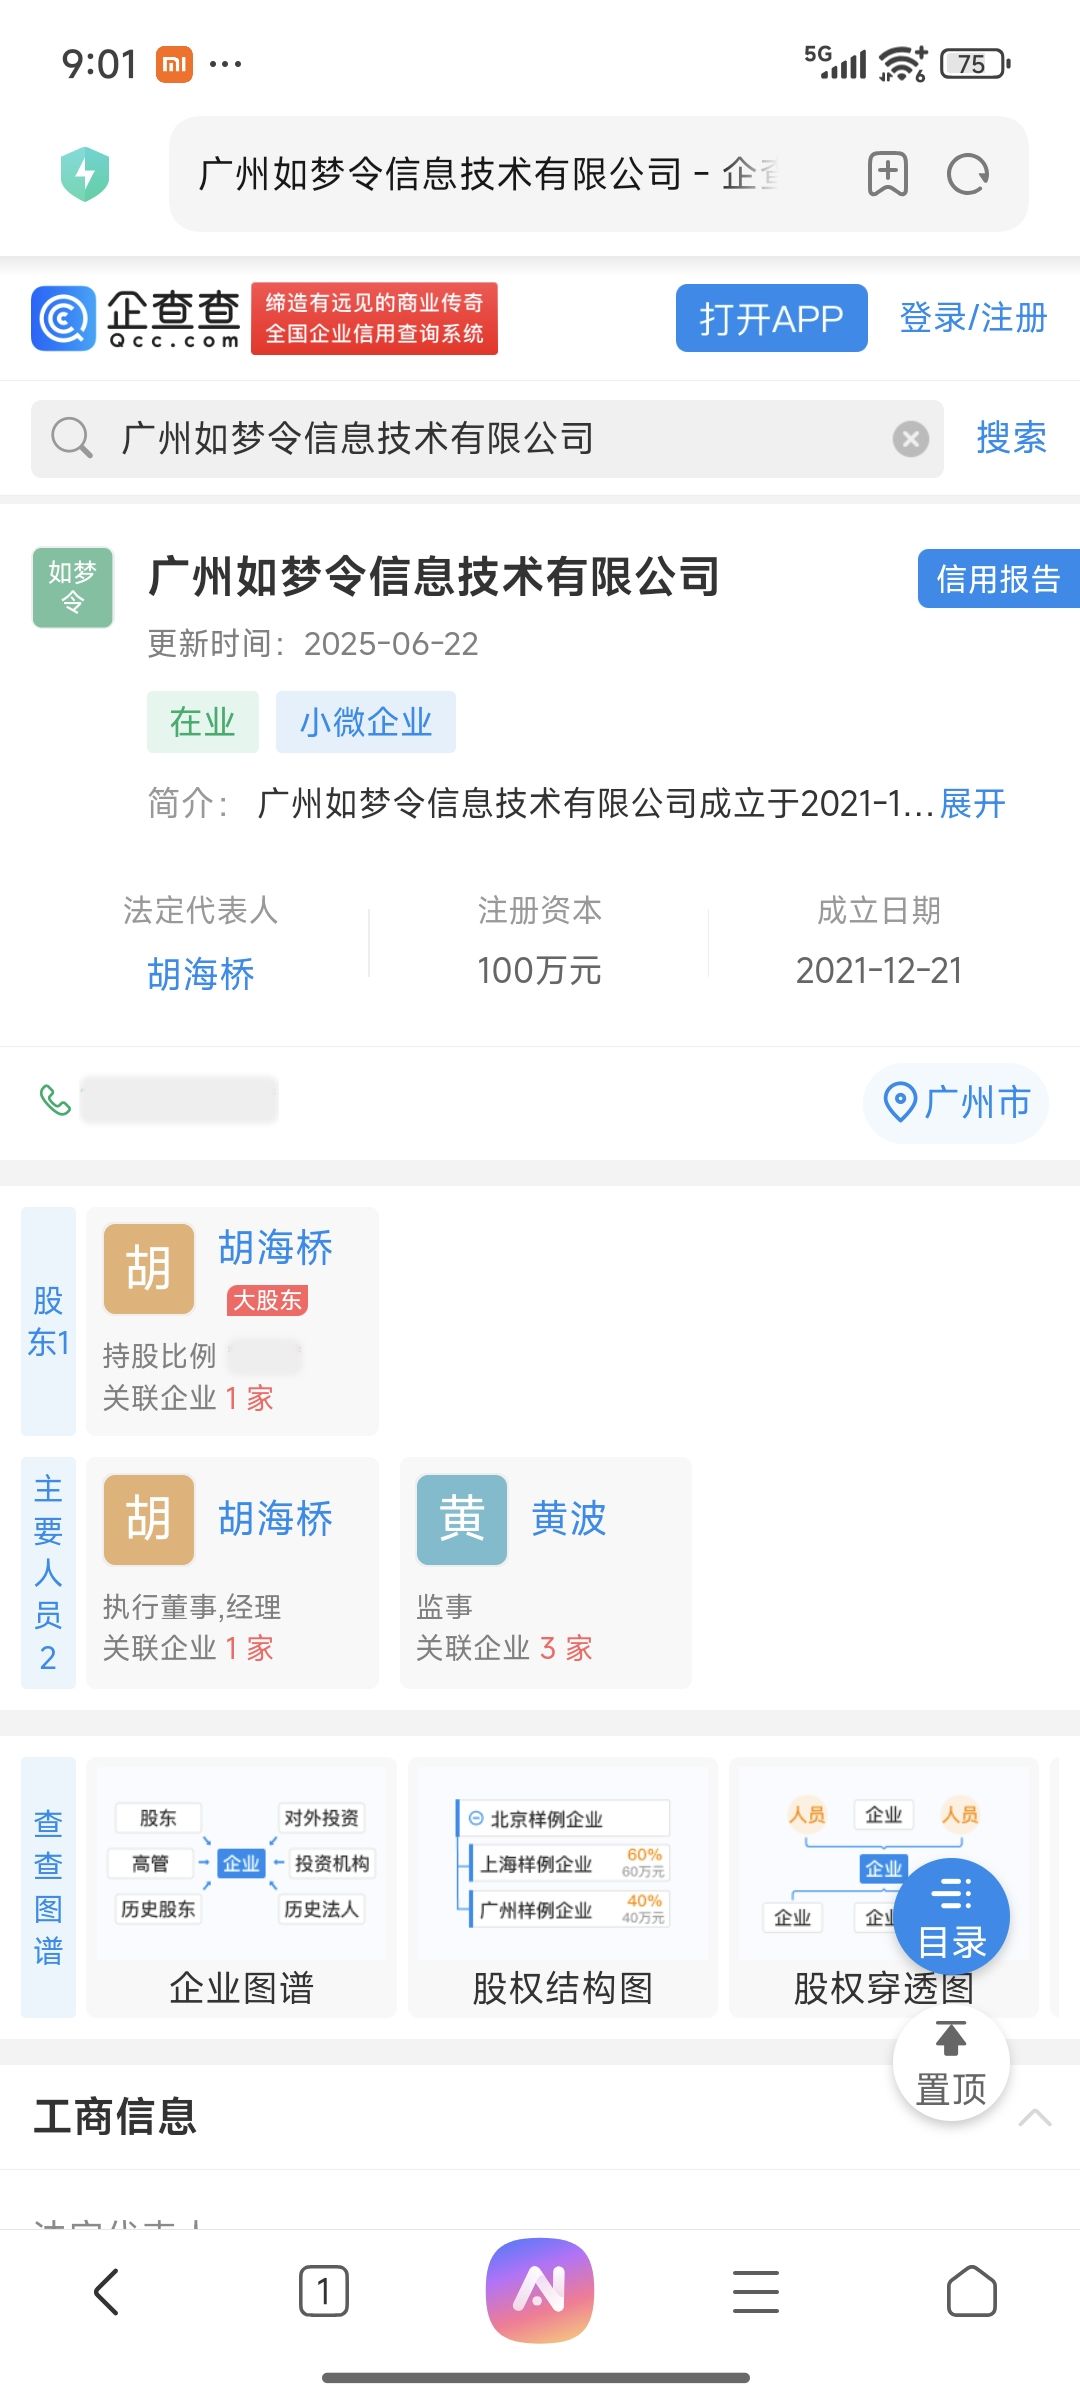Open 企业图谱 thumbnail
This screenshot has width=1080, height=2400.
pos(242,1887)
